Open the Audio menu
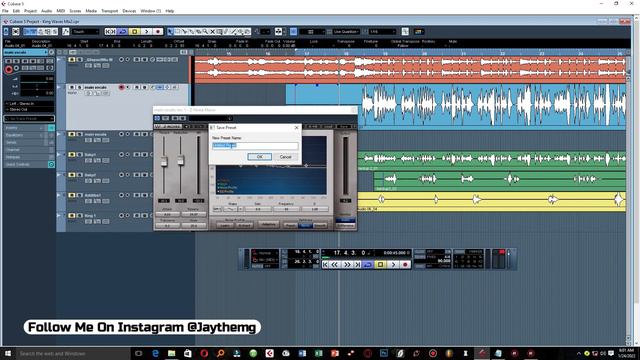The width and height of the screenshot is (640, 360). pos(47,11)
